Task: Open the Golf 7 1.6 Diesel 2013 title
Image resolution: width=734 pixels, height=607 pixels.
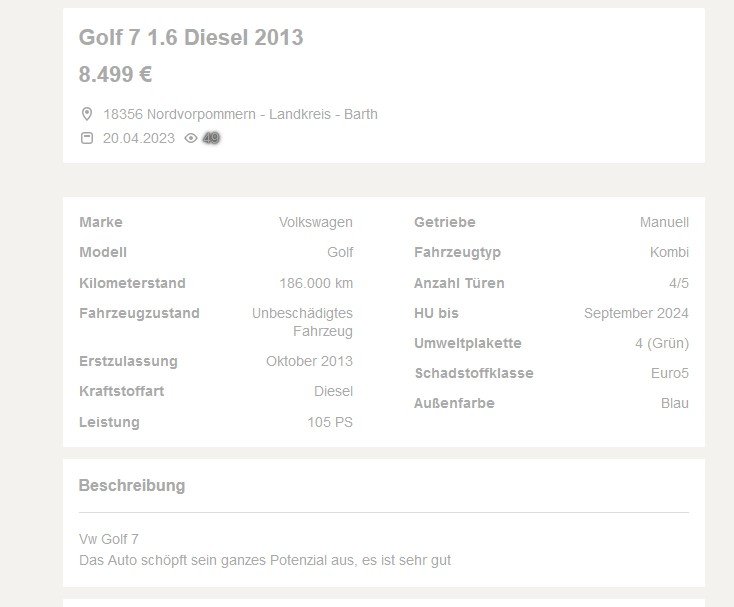Action: [191, 38]
